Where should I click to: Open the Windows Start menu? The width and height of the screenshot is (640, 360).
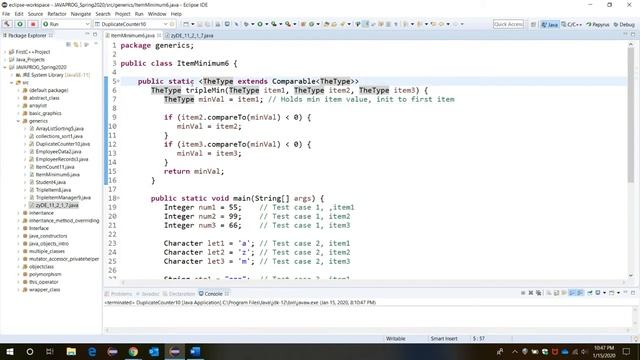pos(10,351)
